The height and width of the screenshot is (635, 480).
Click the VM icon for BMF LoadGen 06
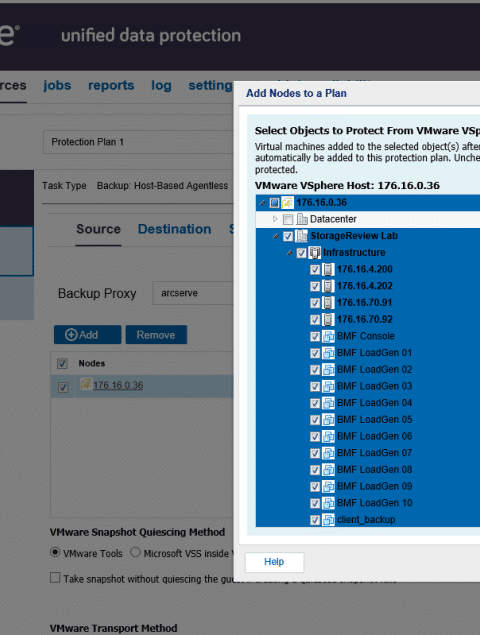328,436
